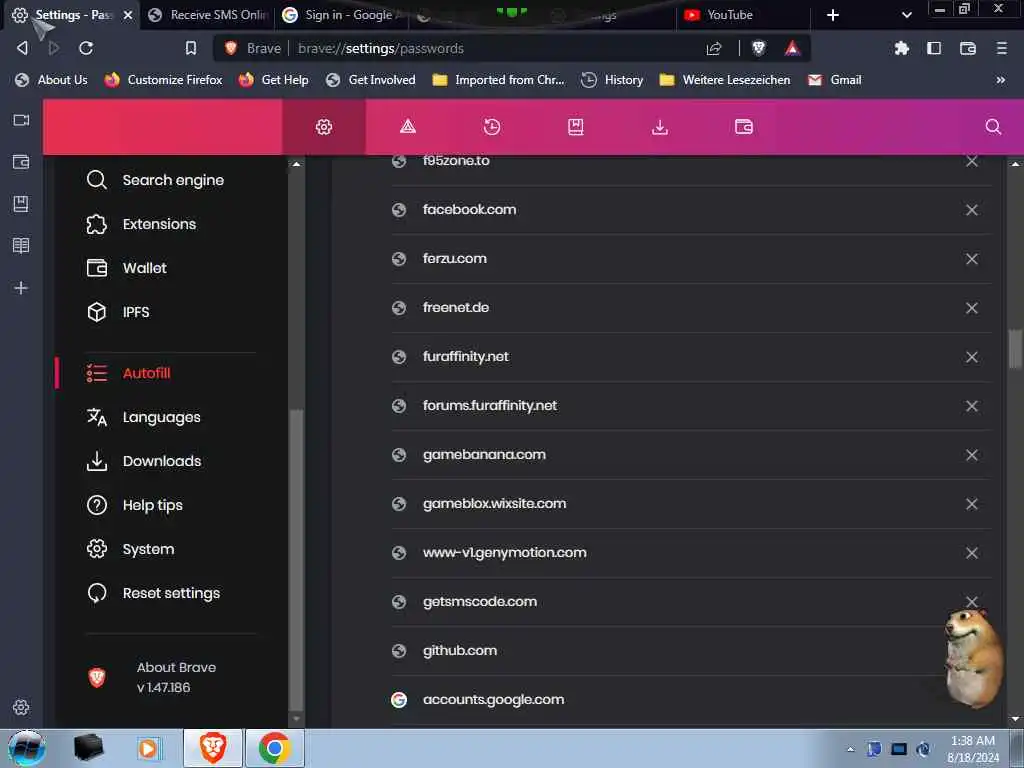
Task: Open a new tab with plus button
Action: [833, 14]
